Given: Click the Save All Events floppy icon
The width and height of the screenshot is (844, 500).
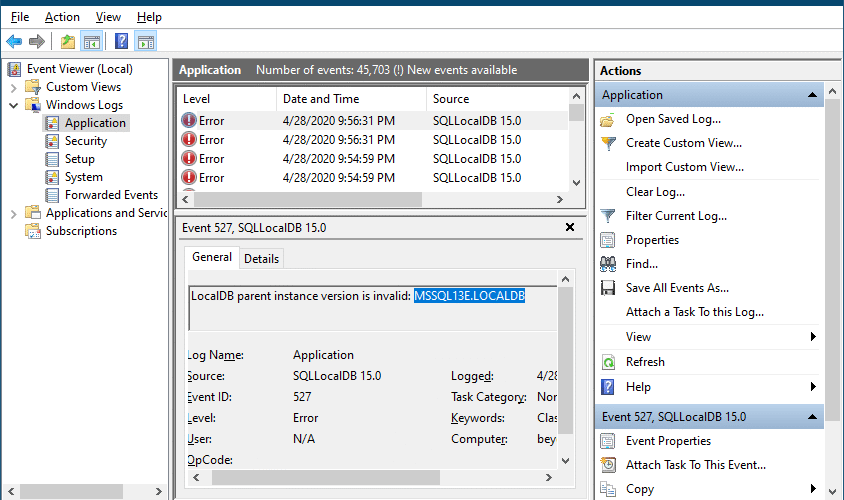Looking at the screenshot, I should coord(608,288).
